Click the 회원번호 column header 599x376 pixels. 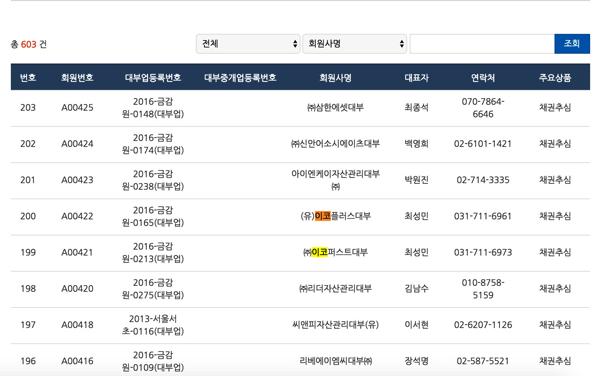point(77,78)
